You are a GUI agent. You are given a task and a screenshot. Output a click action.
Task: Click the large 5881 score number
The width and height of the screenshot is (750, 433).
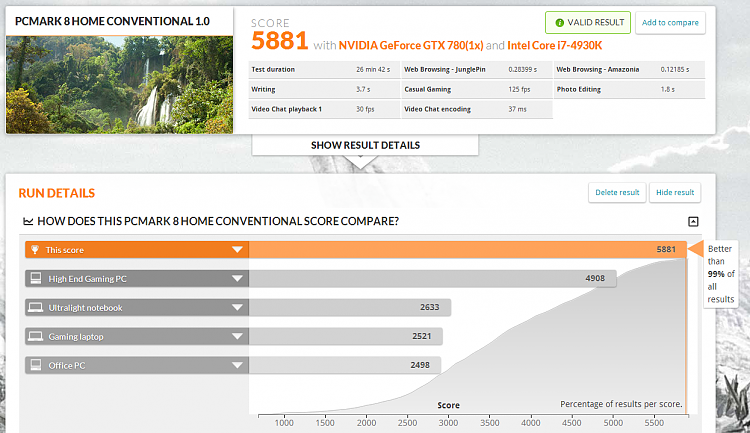[280, 41]
